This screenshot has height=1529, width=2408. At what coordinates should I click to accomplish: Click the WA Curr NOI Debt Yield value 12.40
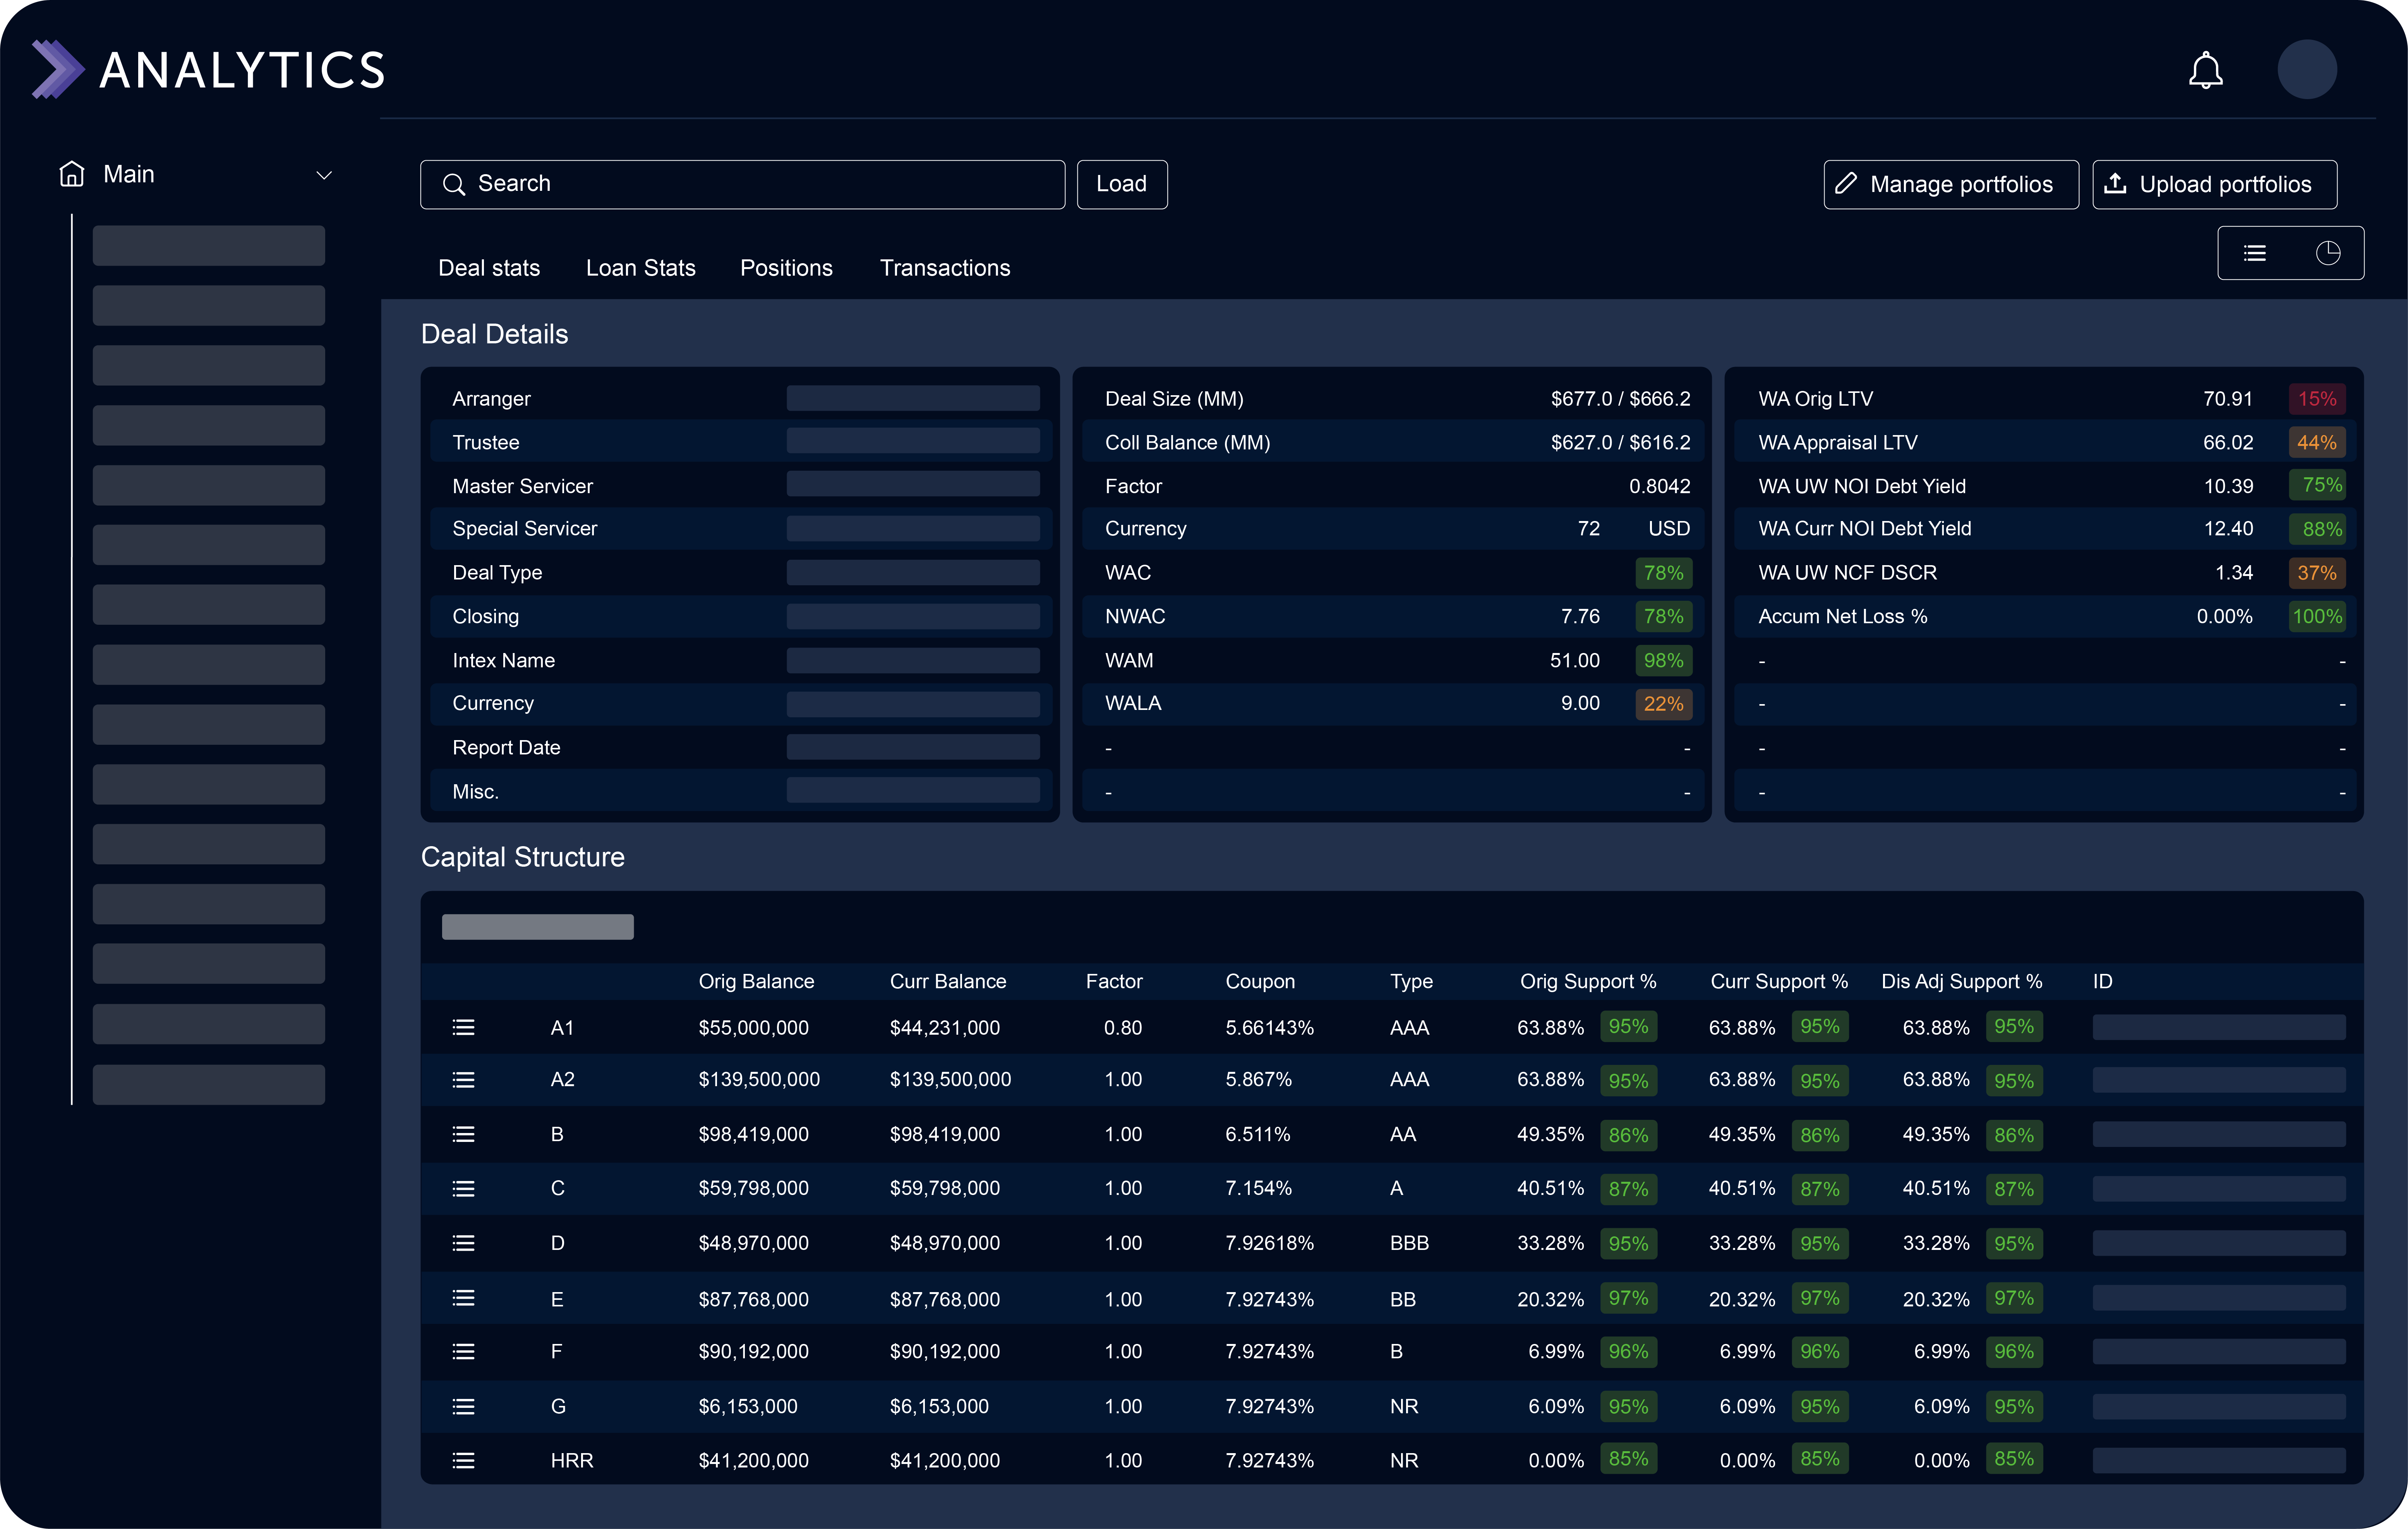[x=2229, y=529]
